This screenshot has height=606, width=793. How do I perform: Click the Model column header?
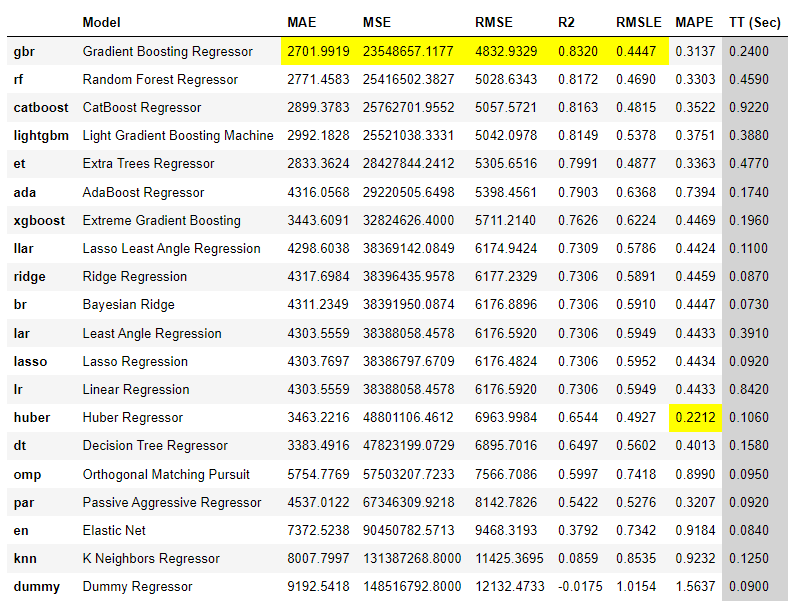[101, 22]
